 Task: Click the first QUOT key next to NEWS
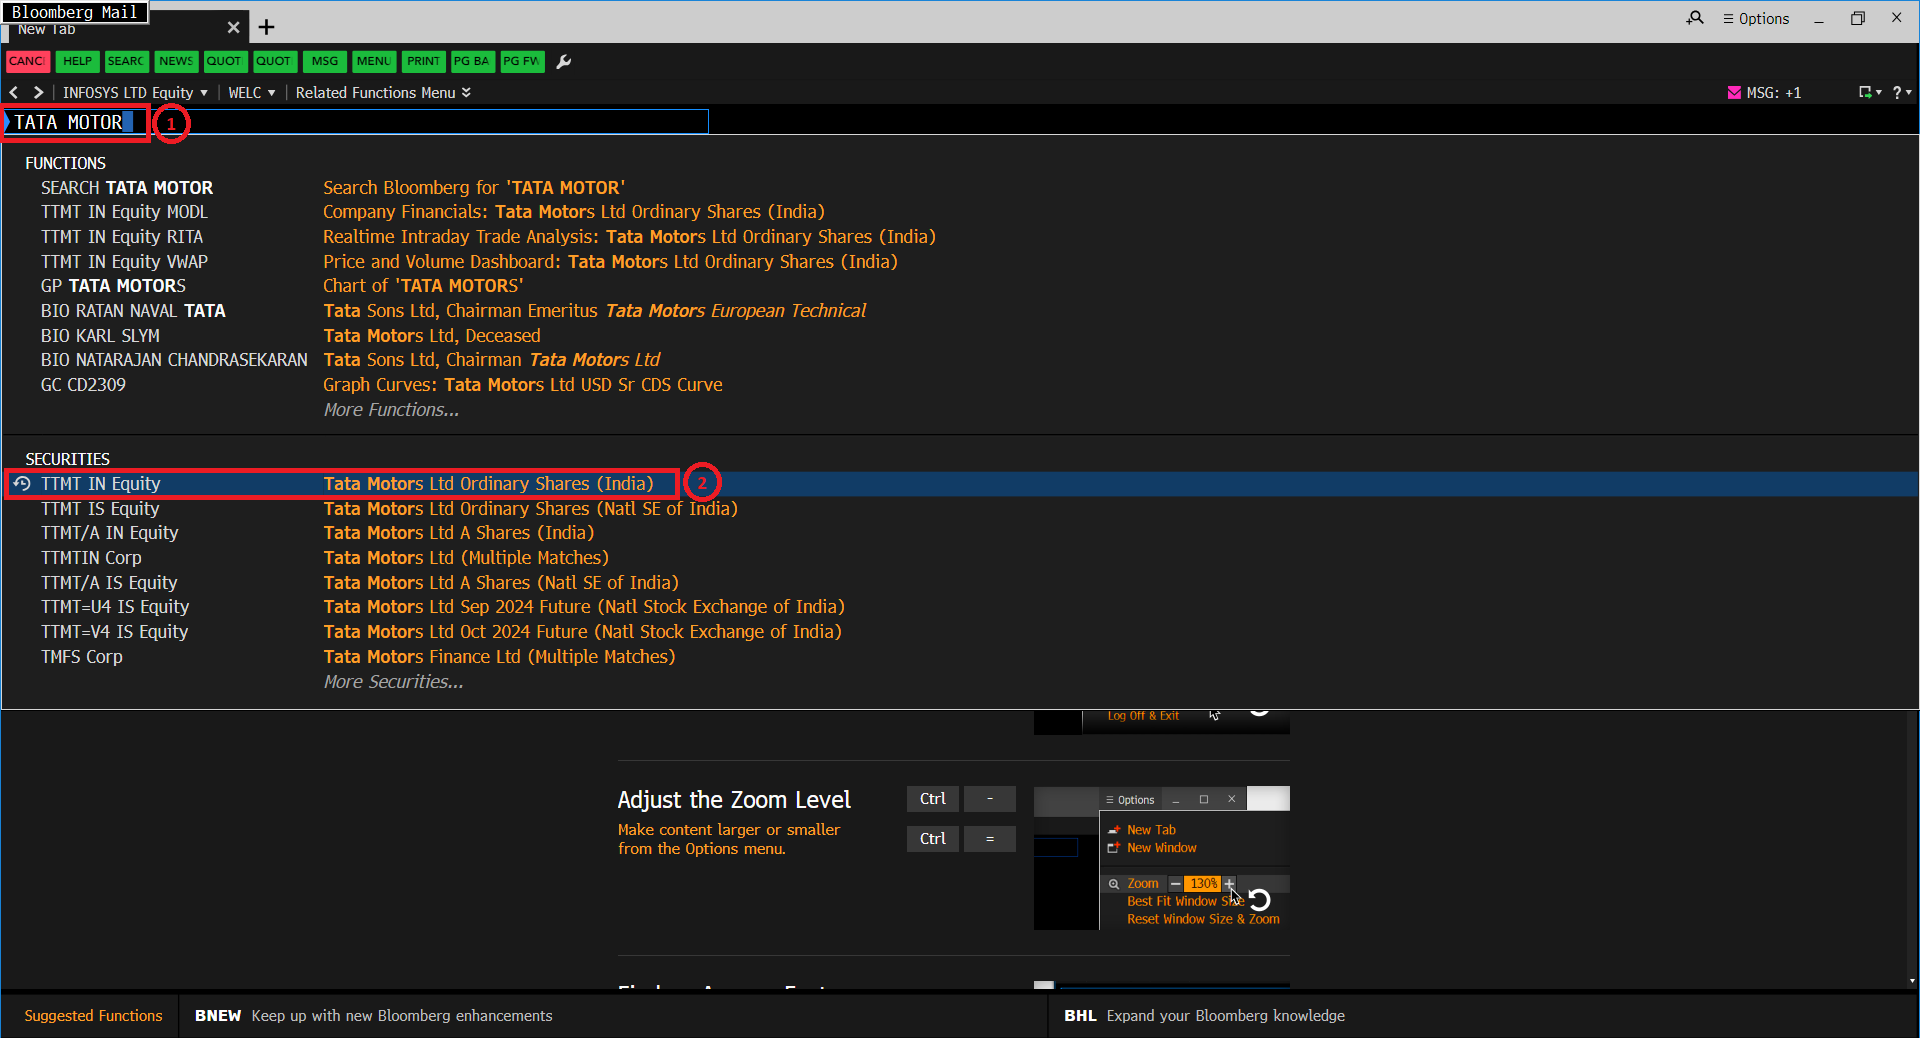tap(225, 62)
